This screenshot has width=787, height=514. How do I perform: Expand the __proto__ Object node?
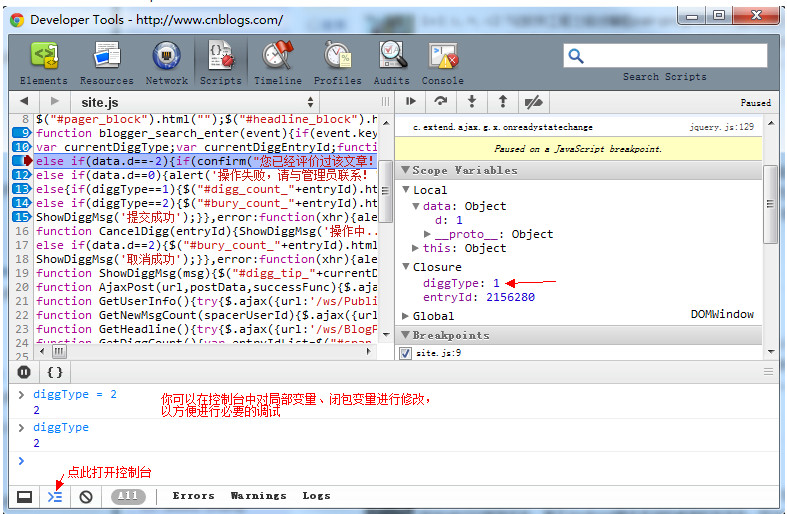click(x=427, y=233)
